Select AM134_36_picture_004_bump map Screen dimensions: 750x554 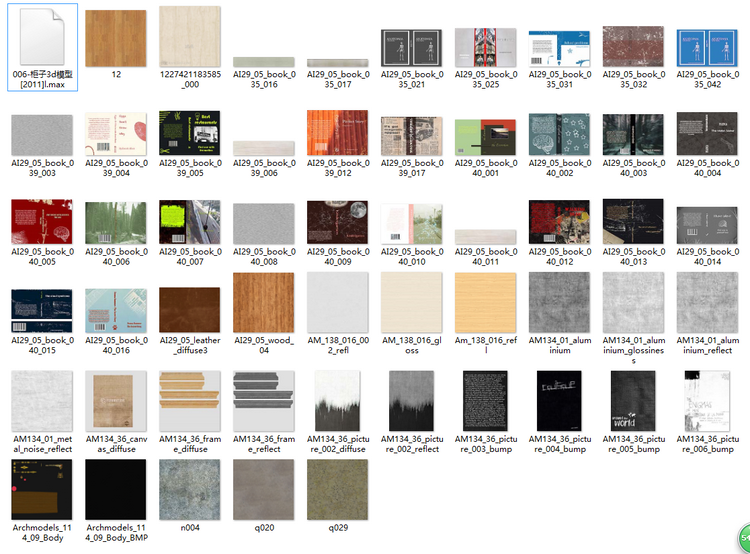(x=559, y=401)
